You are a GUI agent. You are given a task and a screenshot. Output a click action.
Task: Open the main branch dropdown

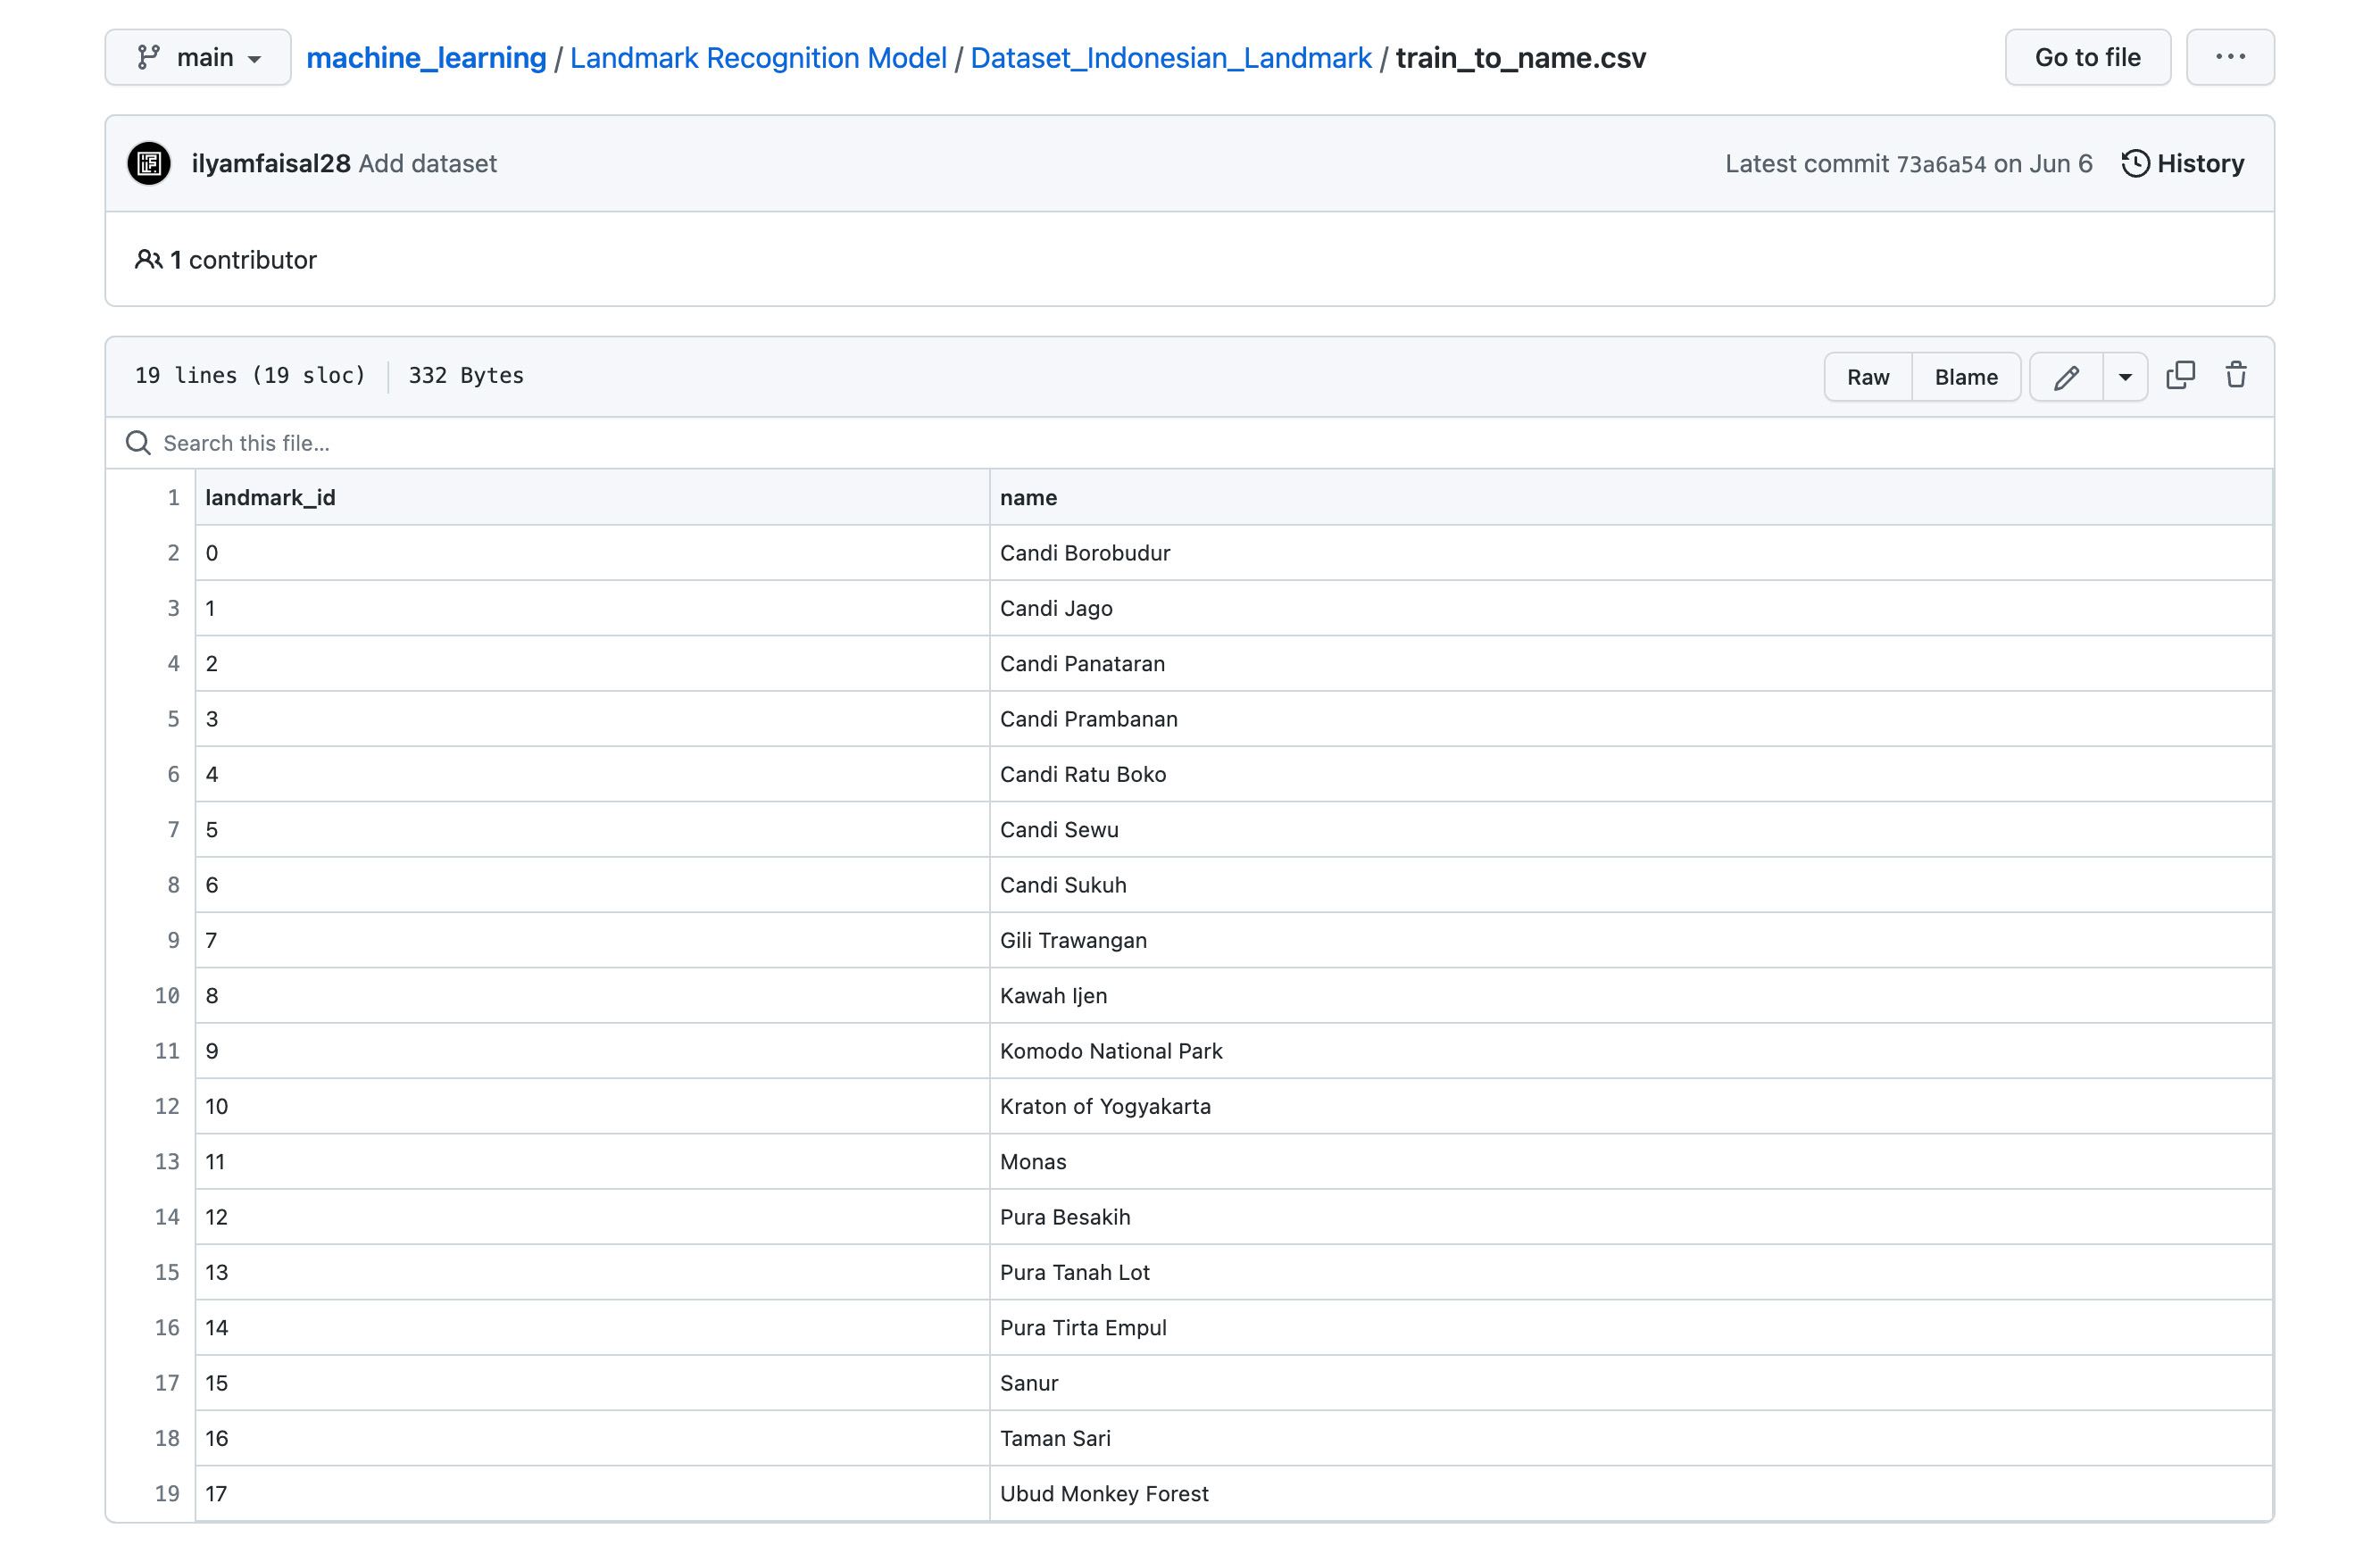pos(198,57)
